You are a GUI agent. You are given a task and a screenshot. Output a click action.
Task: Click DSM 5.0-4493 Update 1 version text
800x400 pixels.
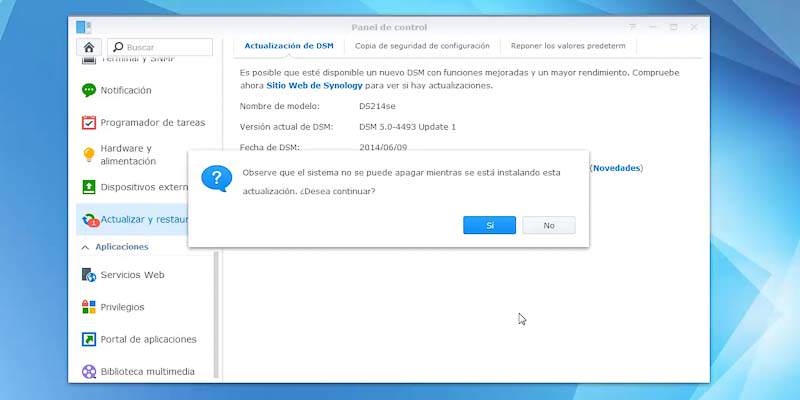(x=407, y=127)
